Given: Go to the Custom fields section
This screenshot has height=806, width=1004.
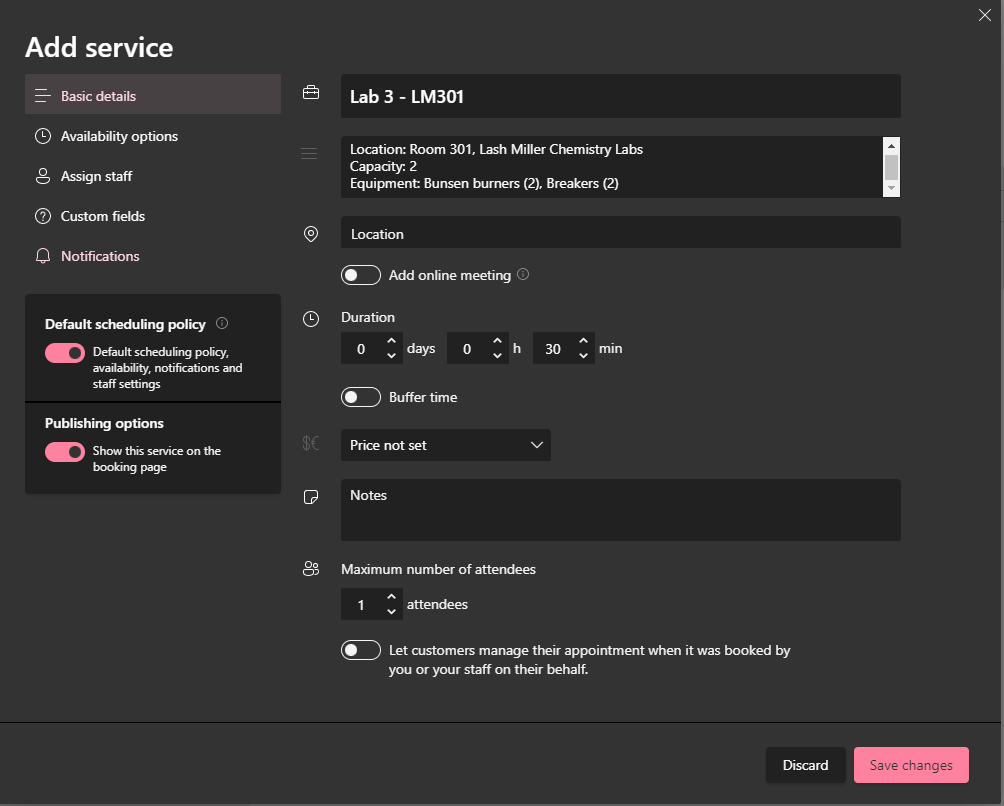Looking at the screenshot, I should pyautogui.click(x=103, y=216).
